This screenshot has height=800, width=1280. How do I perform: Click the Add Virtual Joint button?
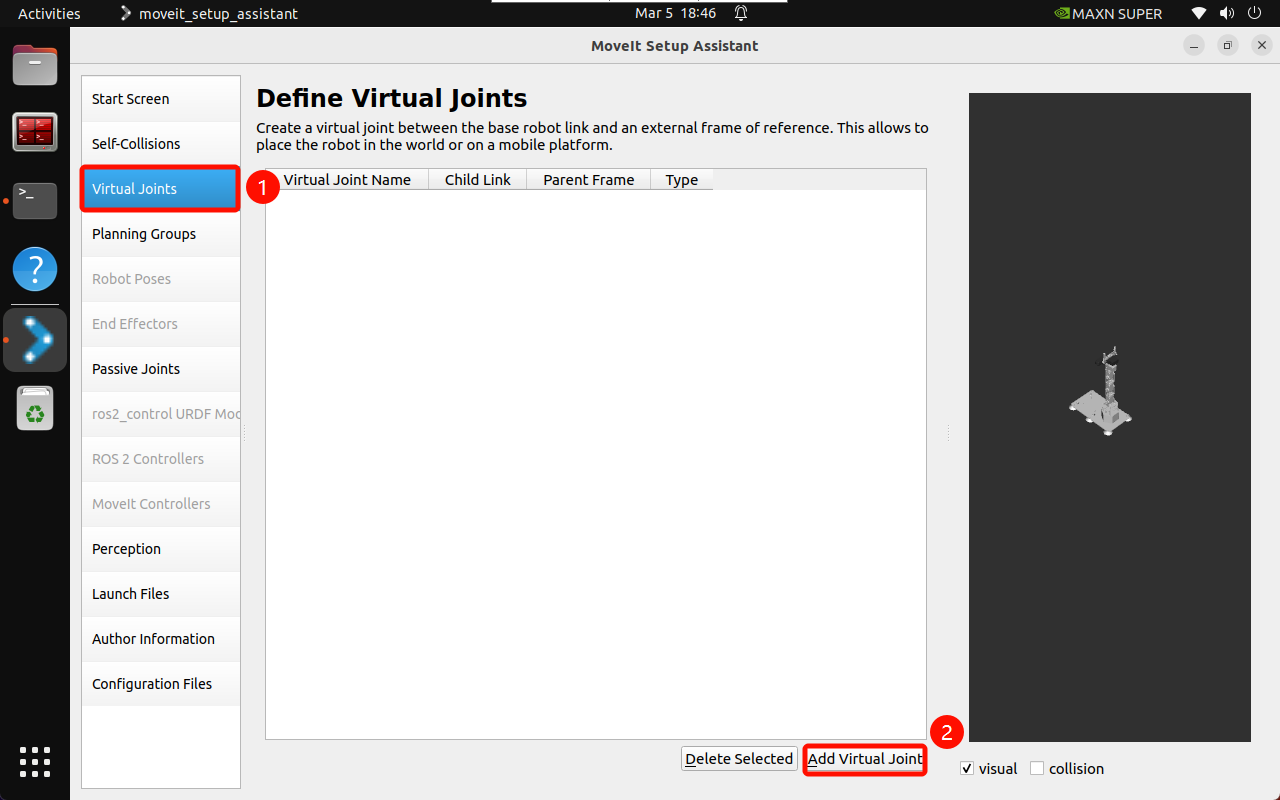(865, 759)
